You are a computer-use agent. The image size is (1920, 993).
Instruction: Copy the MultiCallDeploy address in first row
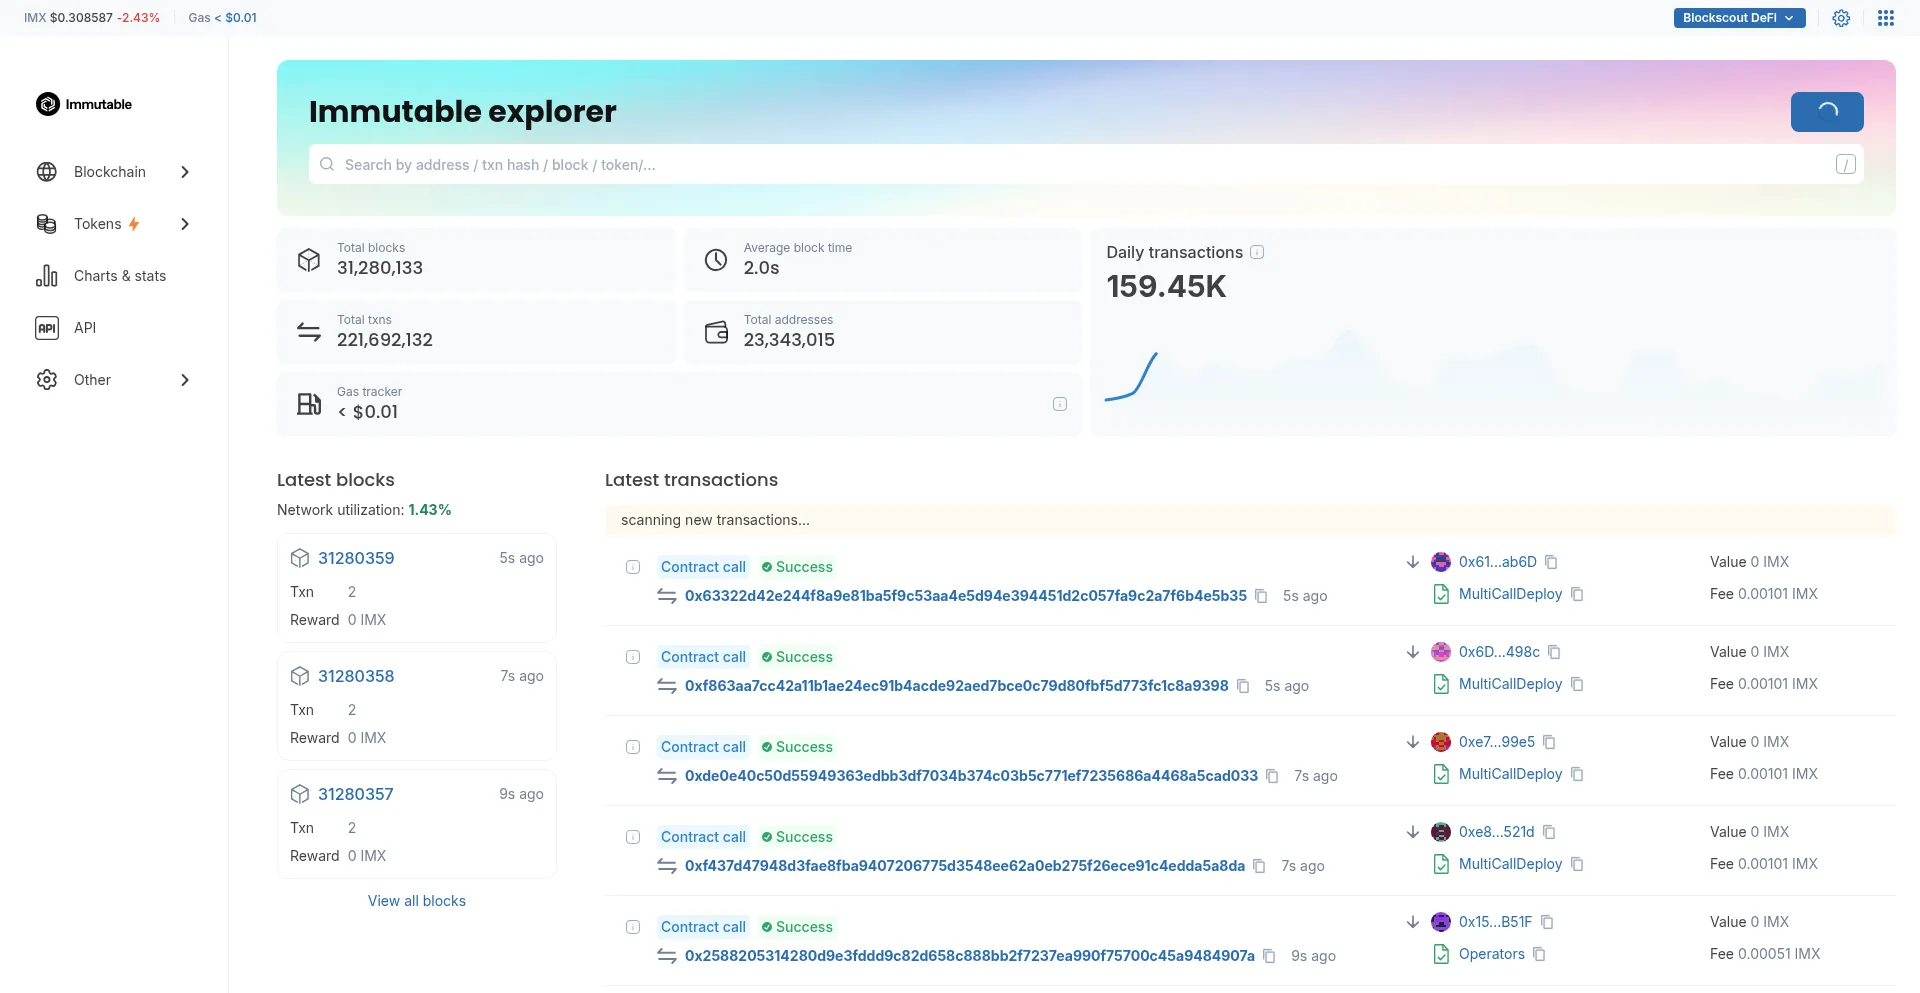click(1577, 594)
